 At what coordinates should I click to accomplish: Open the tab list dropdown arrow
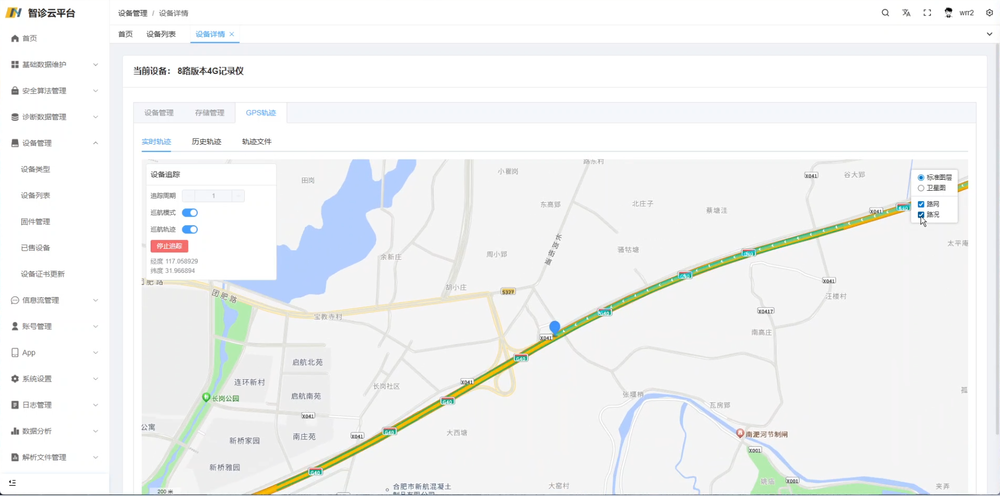click(989, 34)
